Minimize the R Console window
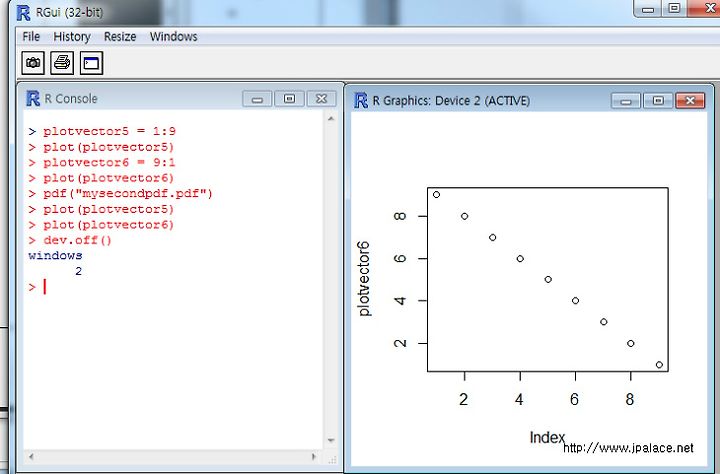Viewport: 720px width, 474px height. pyautogui.click(x=257, y=99)
